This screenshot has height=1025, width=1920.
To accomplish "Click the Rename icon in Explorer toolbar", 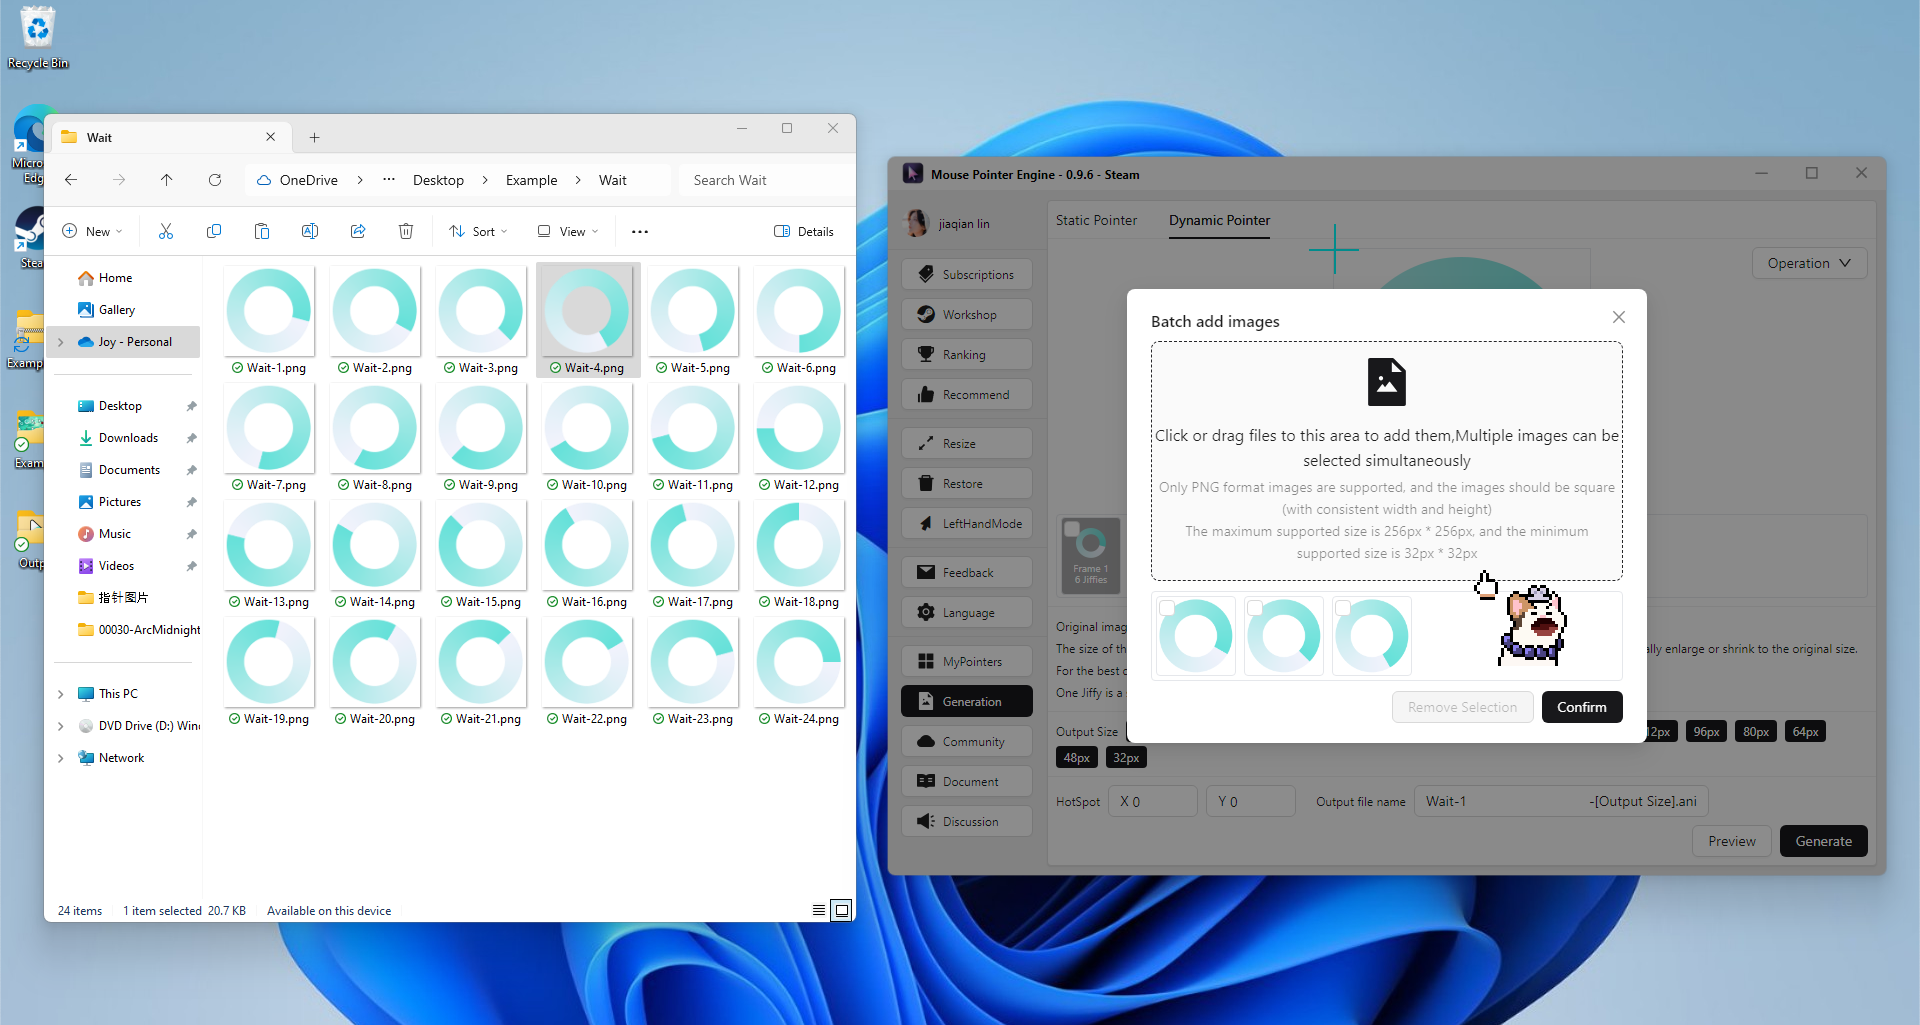I will 310,232.
